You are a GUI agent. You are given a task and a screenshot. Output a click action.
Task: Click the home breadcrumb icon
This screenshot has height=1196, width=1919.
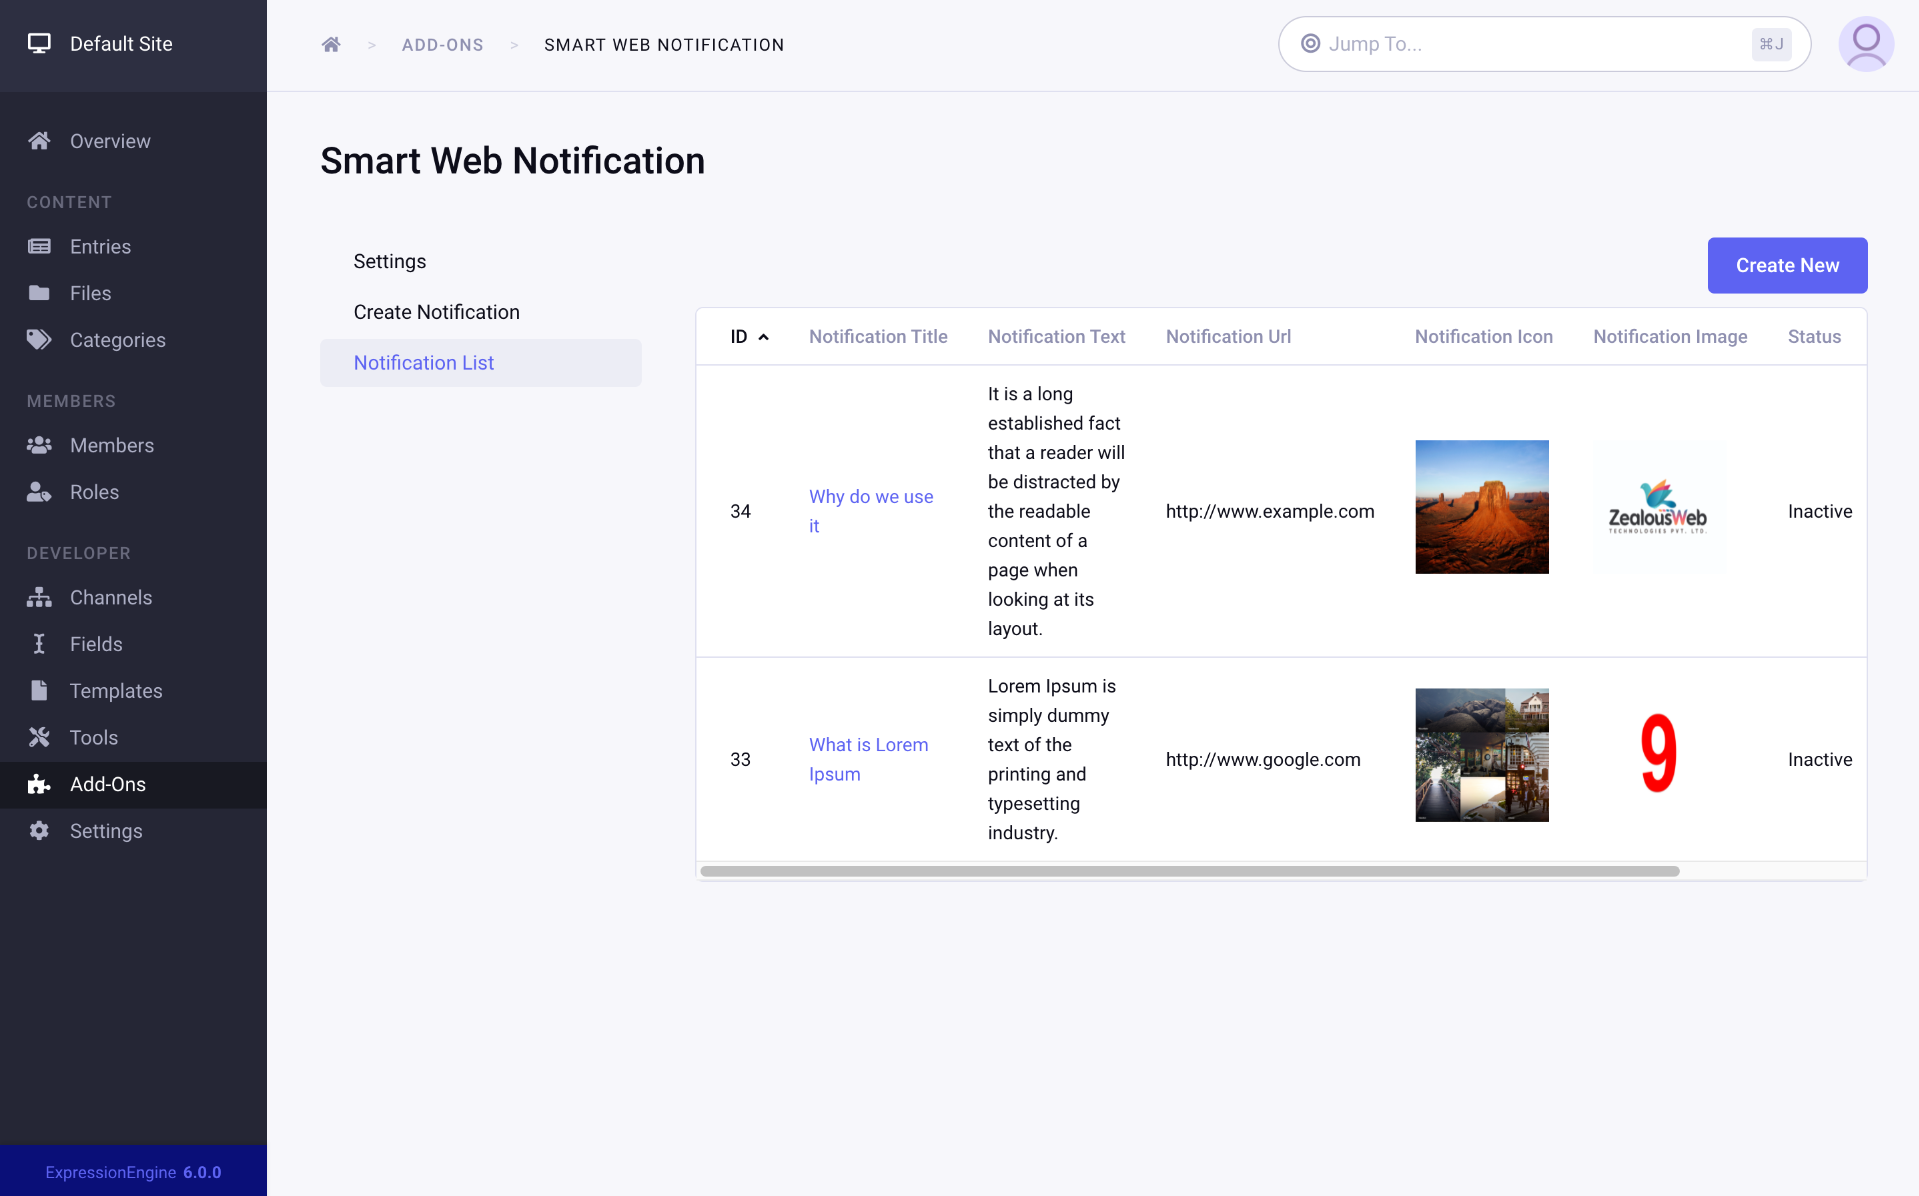(331, 44)
